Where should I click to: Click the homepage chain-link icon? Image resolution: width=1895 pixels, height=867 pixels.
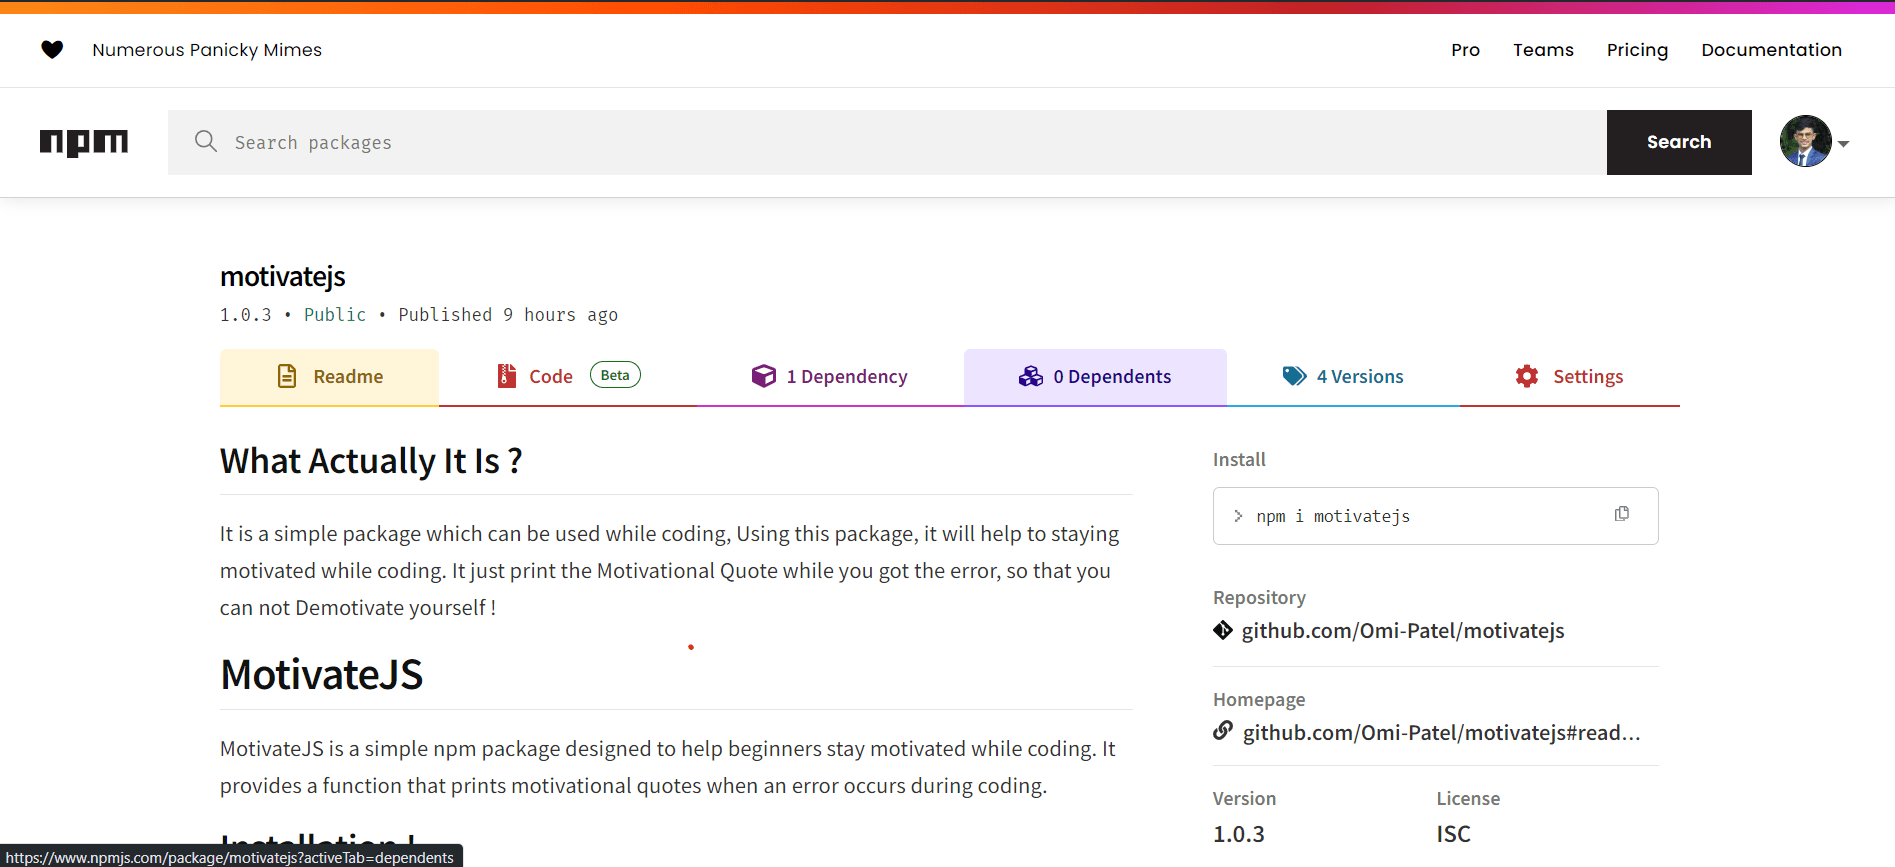pyautogui.click(x=1223, y=731)
